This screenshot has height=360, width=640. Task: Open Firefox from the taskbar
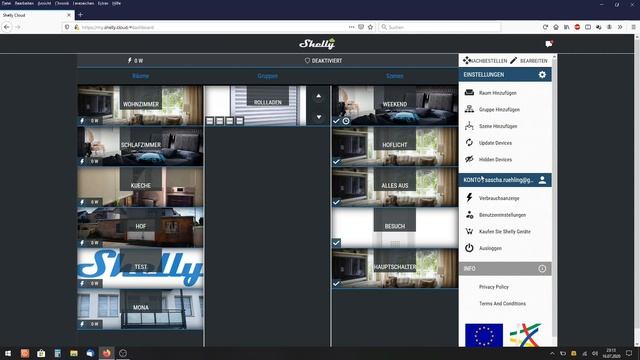click(107, 353)
